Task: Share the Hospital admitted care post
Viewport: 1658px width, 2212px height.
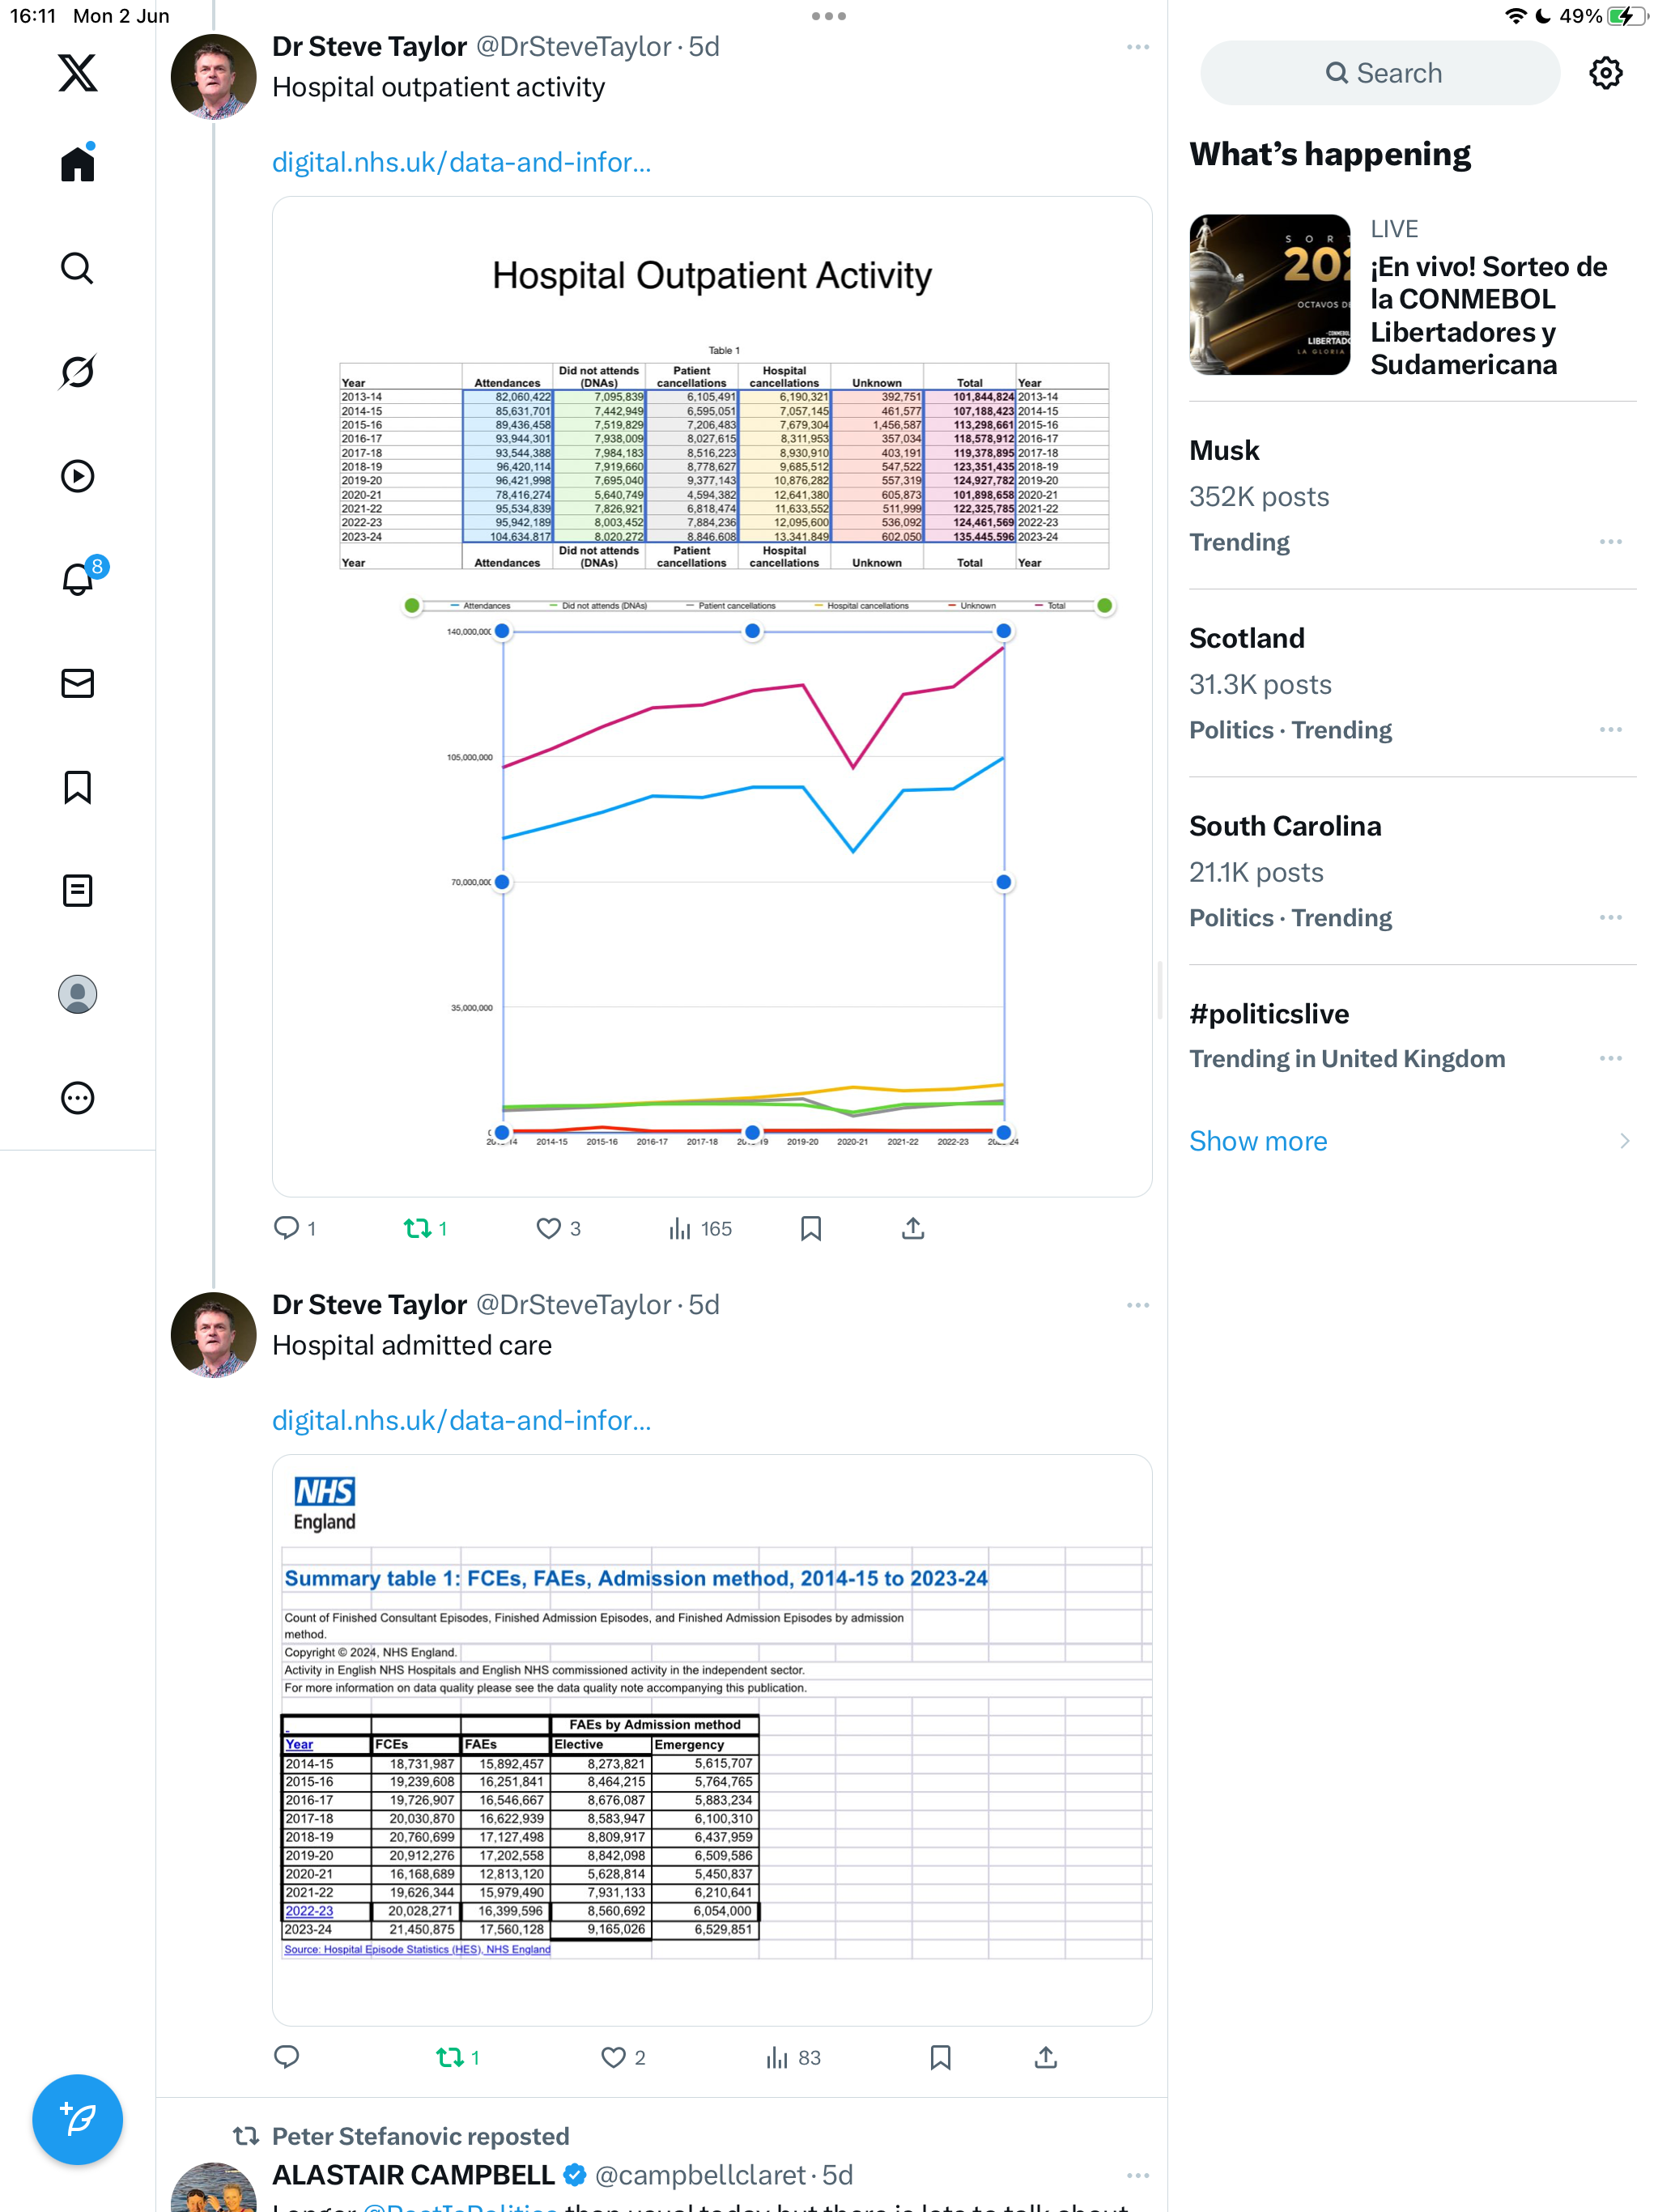Action: click(x=1046, y=2057)
